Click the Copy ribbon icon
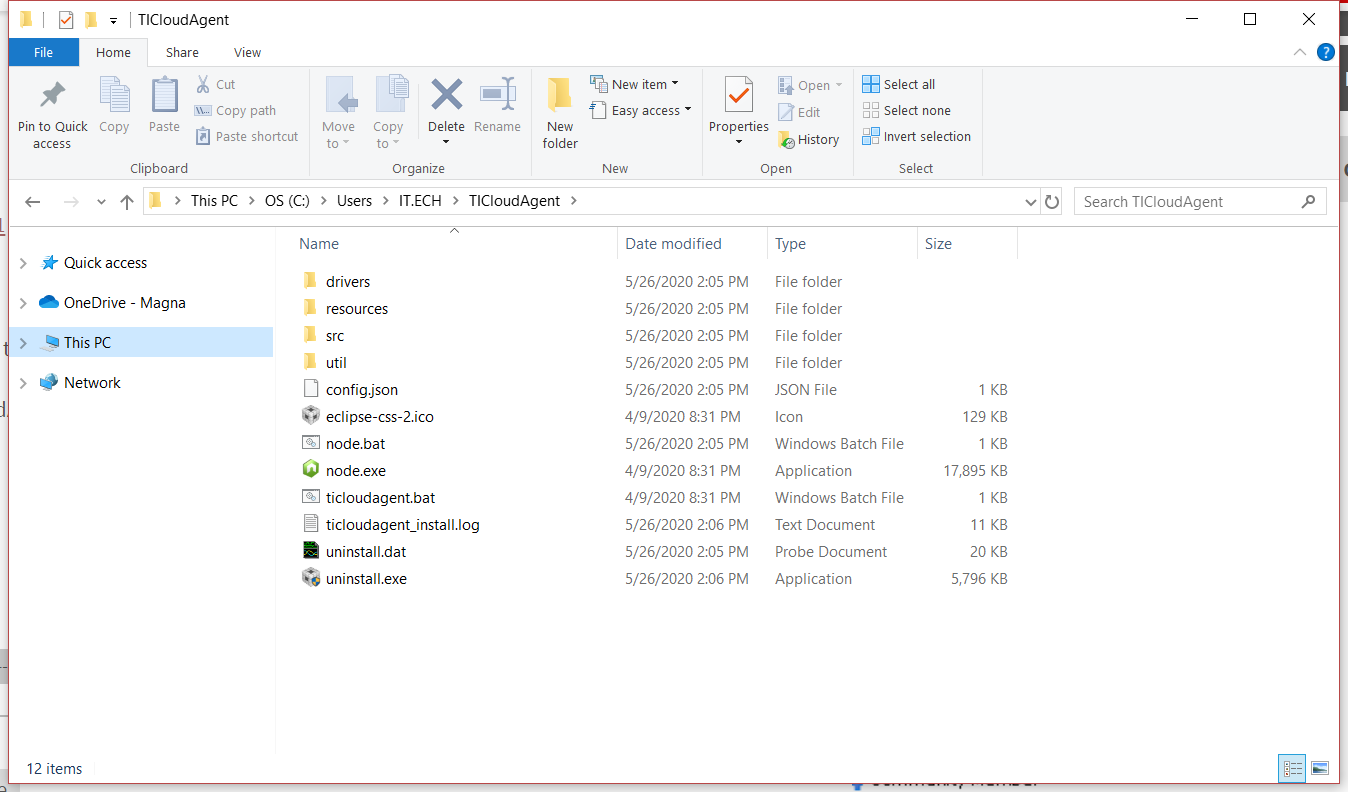Image resolution: width=1348 pixels, height=792 pixels. click(x=114, y=95)
